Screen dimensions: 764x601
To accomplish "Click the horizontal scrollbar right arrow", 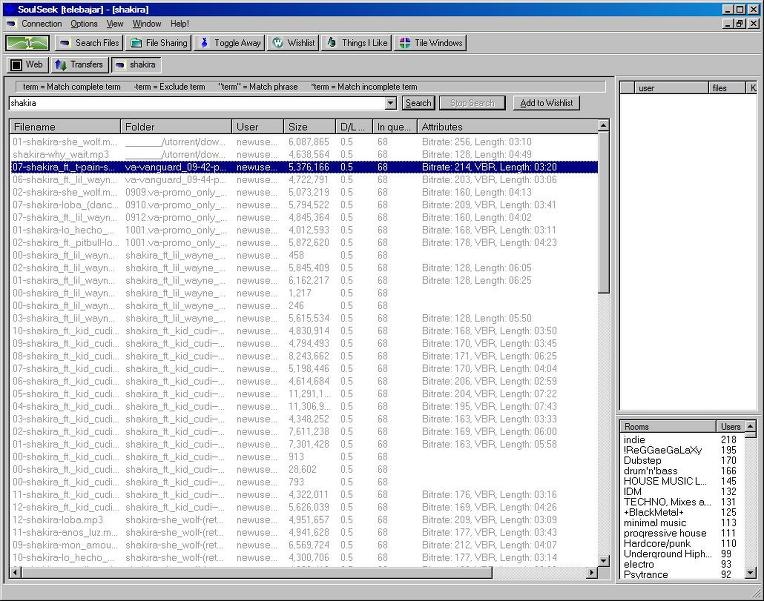I will click(592, 572).
